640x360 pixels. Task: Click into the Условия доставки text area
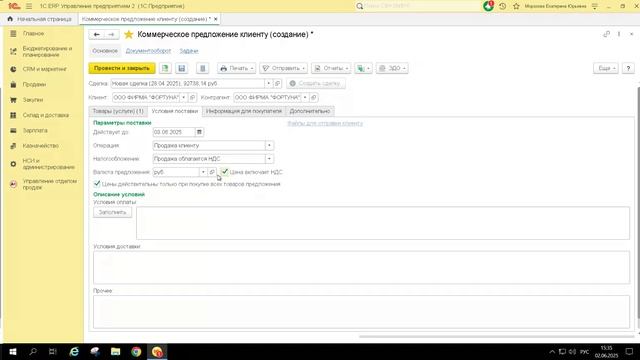[361, 267]
